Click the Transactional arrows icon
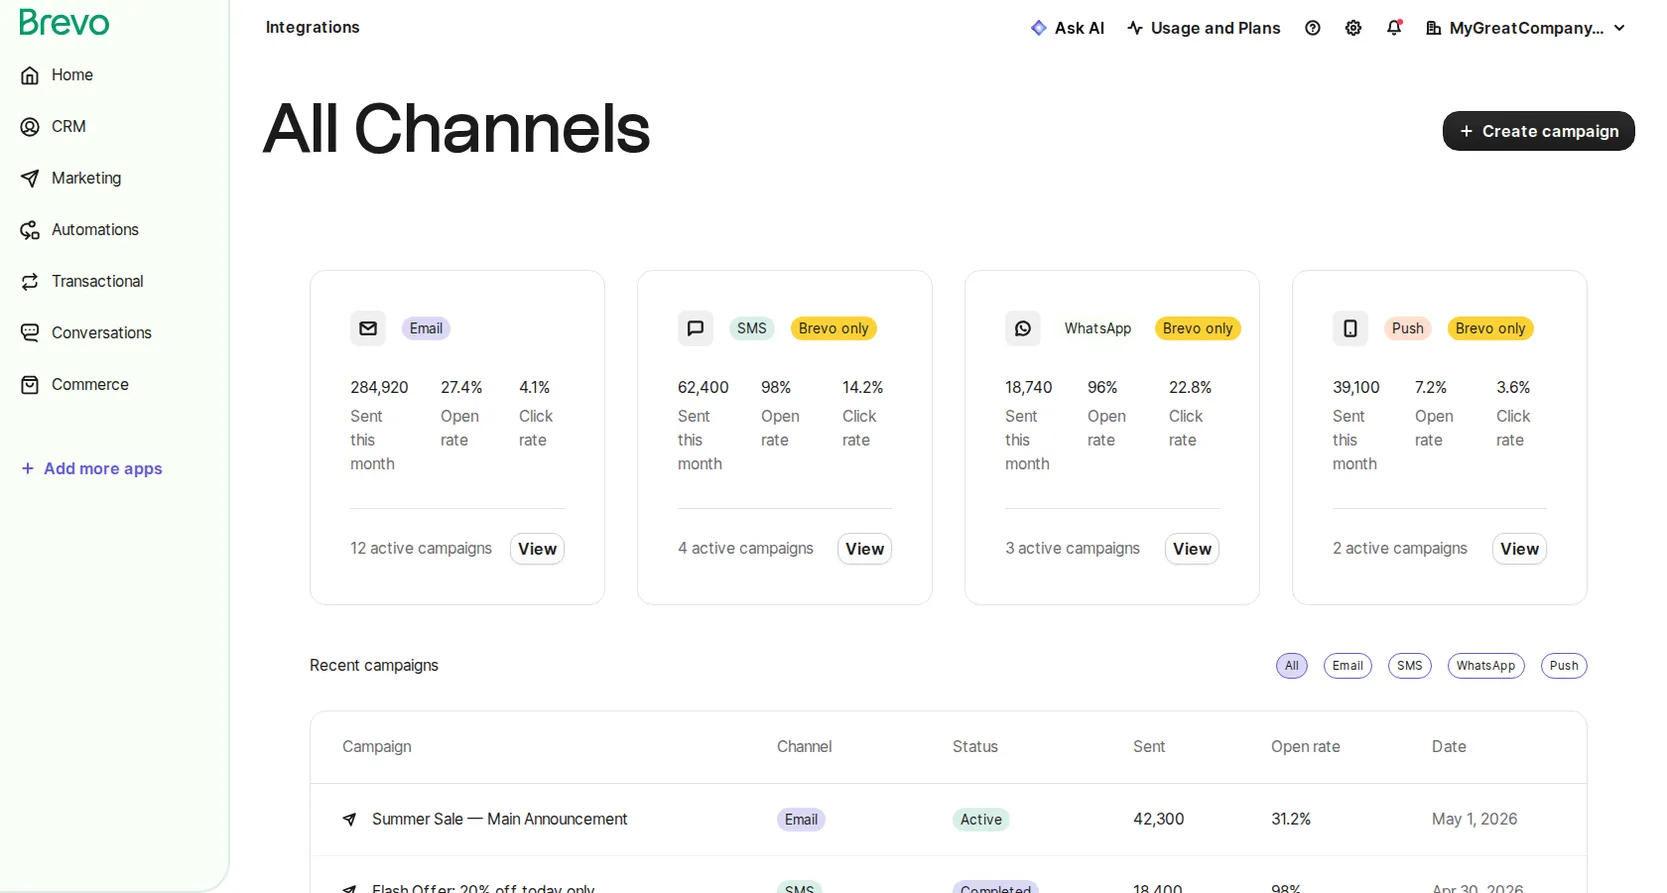Screen dimensions: 1667x893 30,282
